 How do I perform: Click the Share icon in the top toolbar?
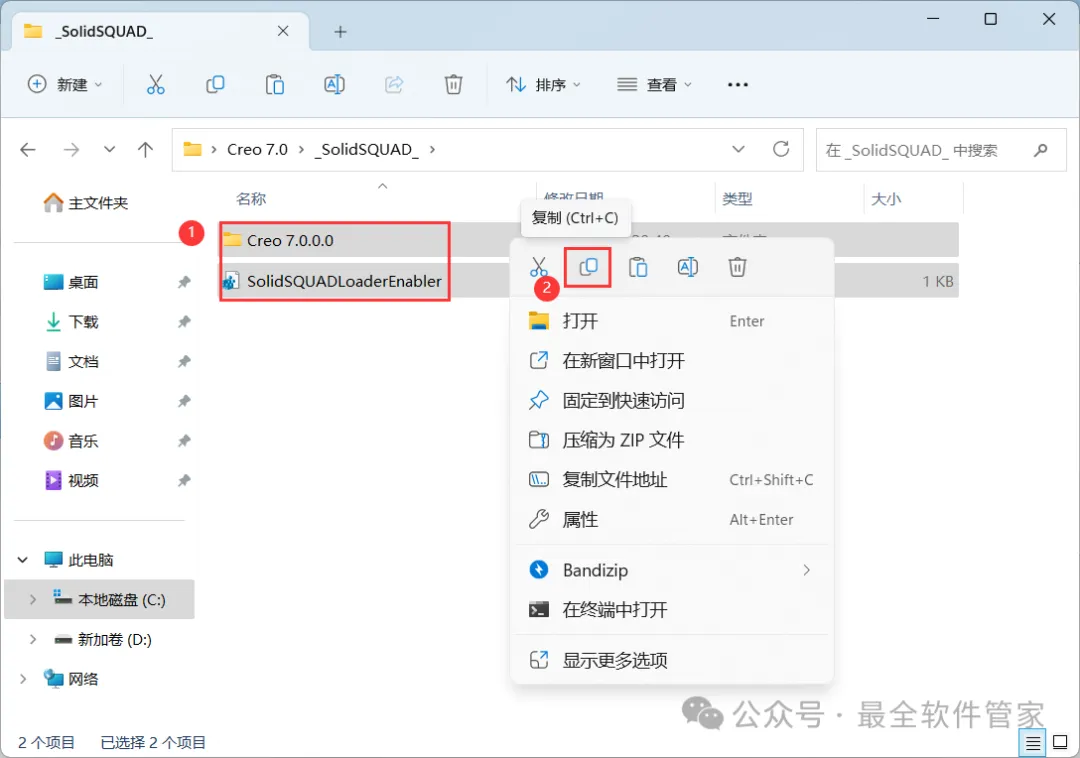pos(394,85)
